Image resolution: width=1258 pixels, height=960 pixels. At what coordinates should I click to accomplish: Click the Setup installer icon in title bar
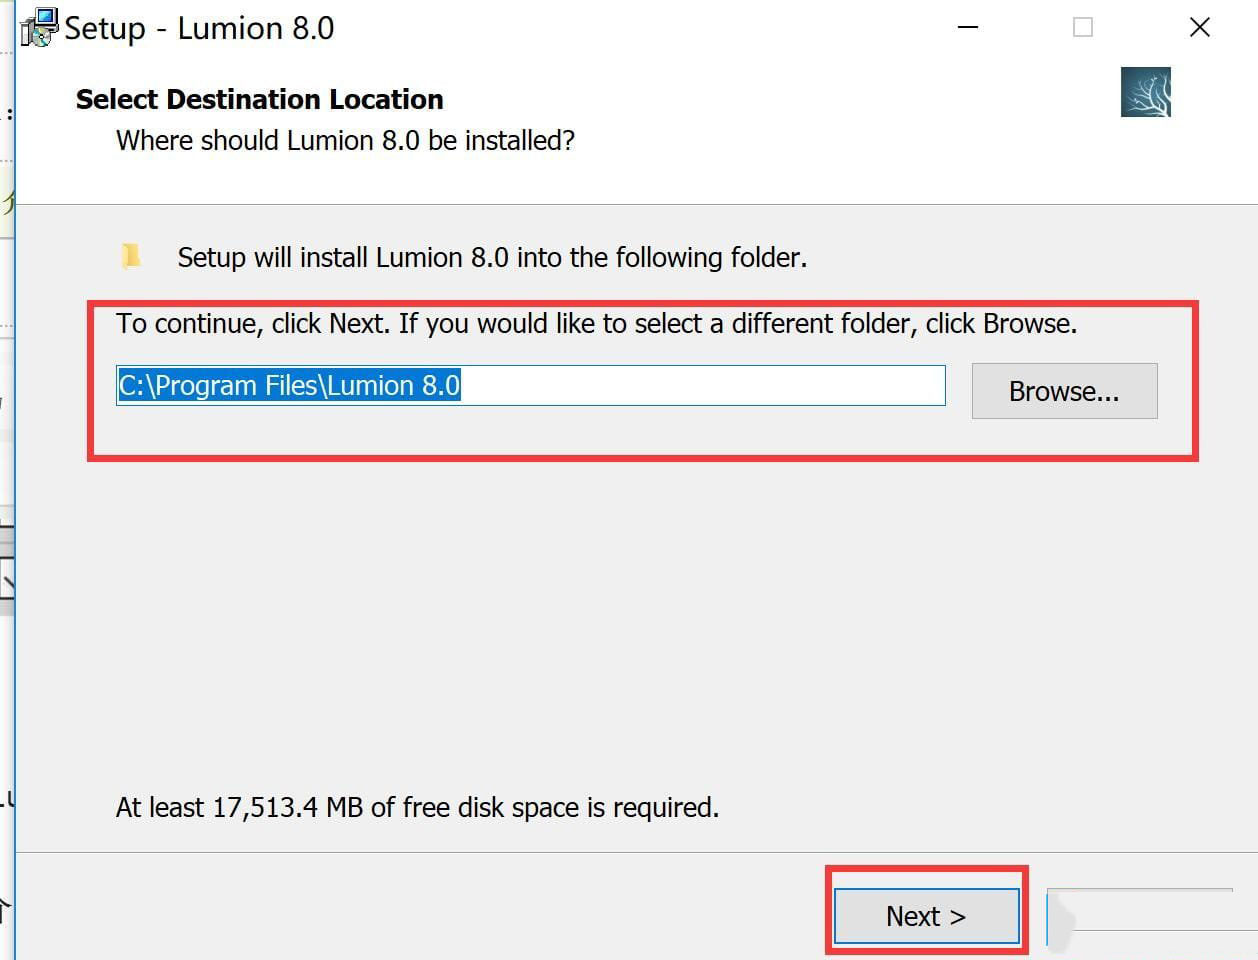40,27
